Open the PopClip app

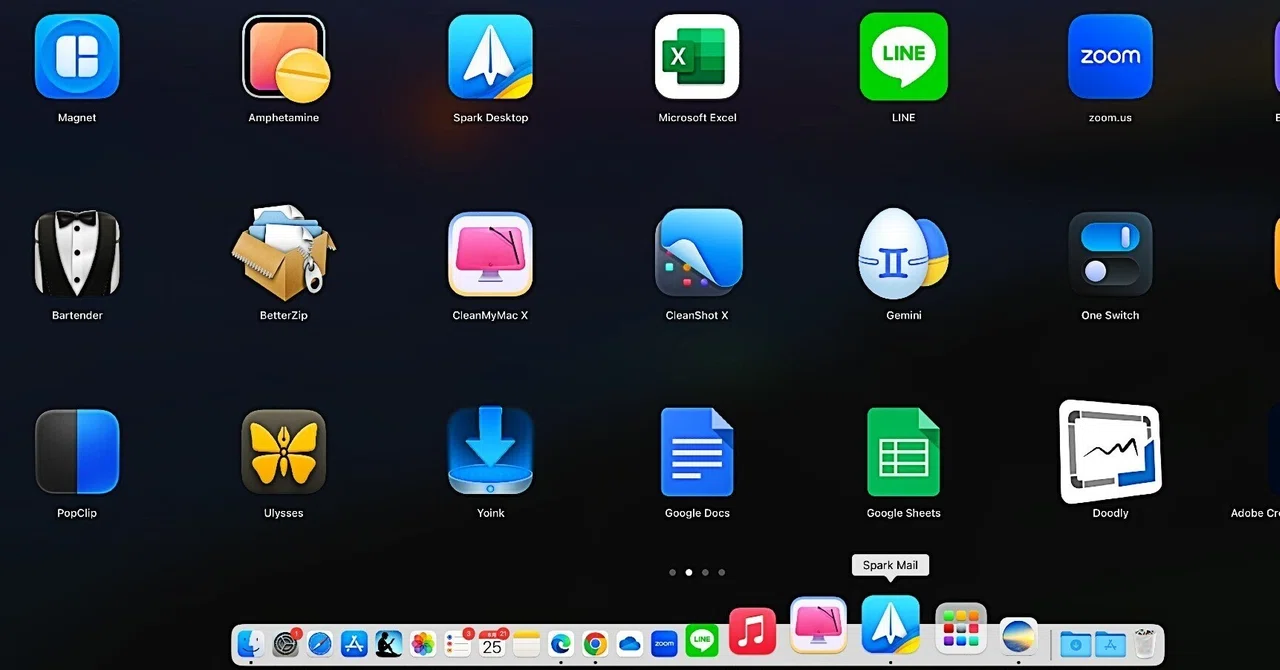[77, 452]
